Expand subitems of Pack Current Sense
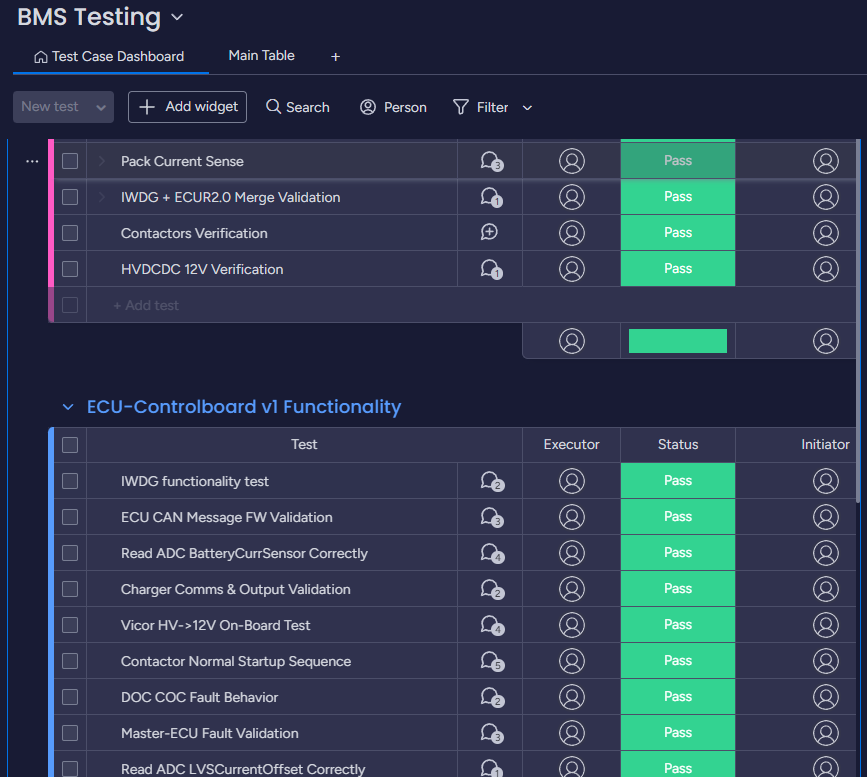 tap(101, 161)
